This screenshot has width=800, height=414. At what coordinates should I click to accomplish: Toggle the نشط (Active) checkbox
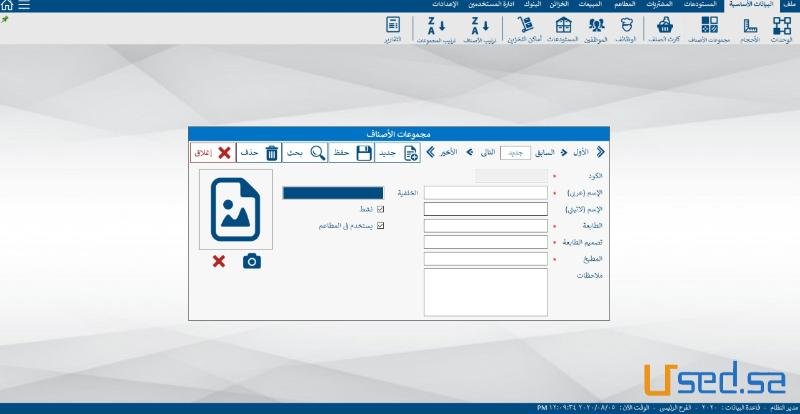coord(380,209)
